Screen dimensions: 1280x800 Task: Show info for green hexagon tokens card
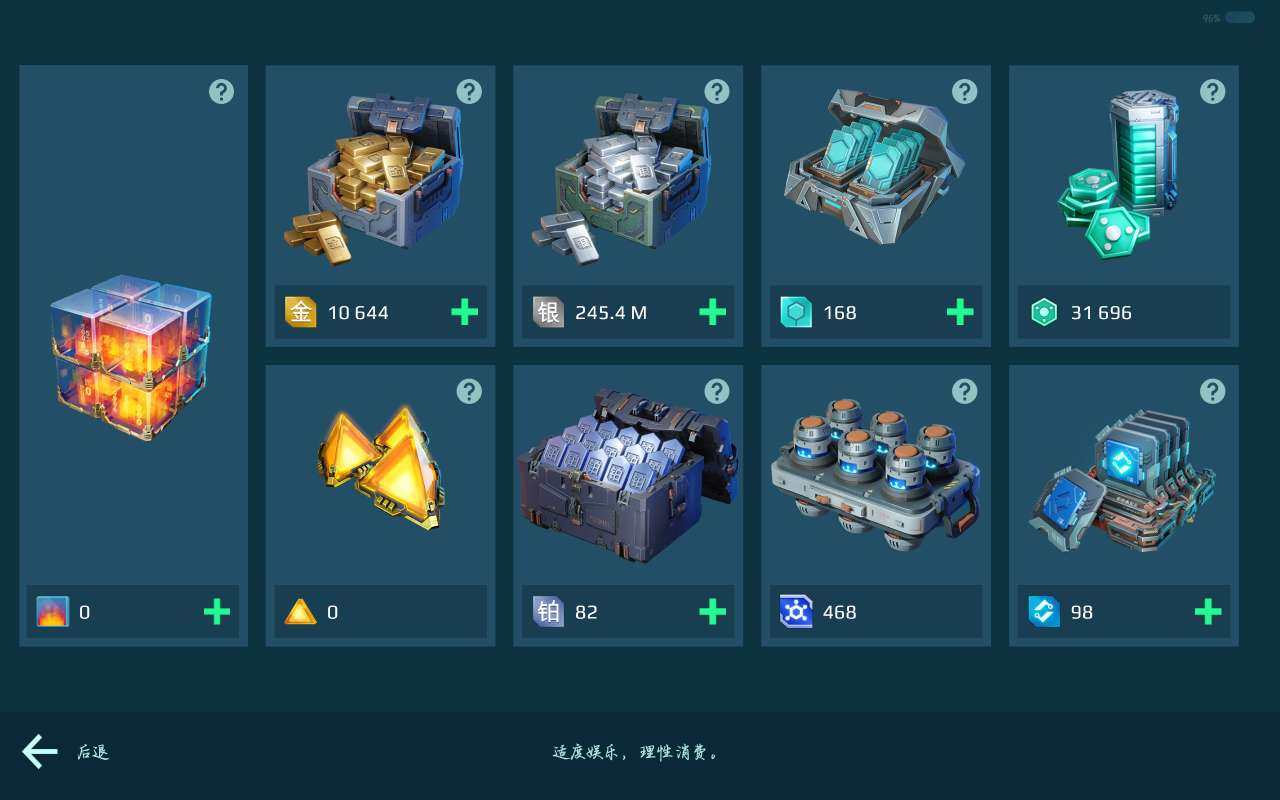point(1212,92)
